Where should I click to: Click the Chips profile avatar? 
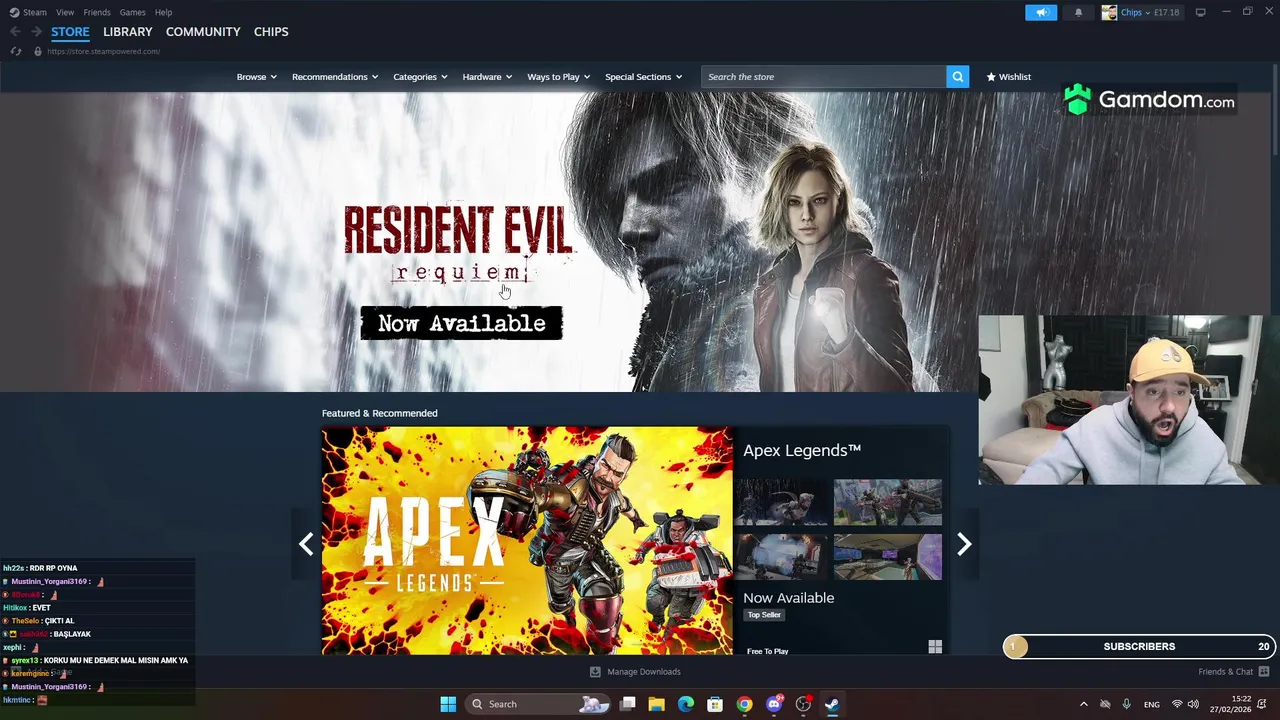[x=1108, y=12]
